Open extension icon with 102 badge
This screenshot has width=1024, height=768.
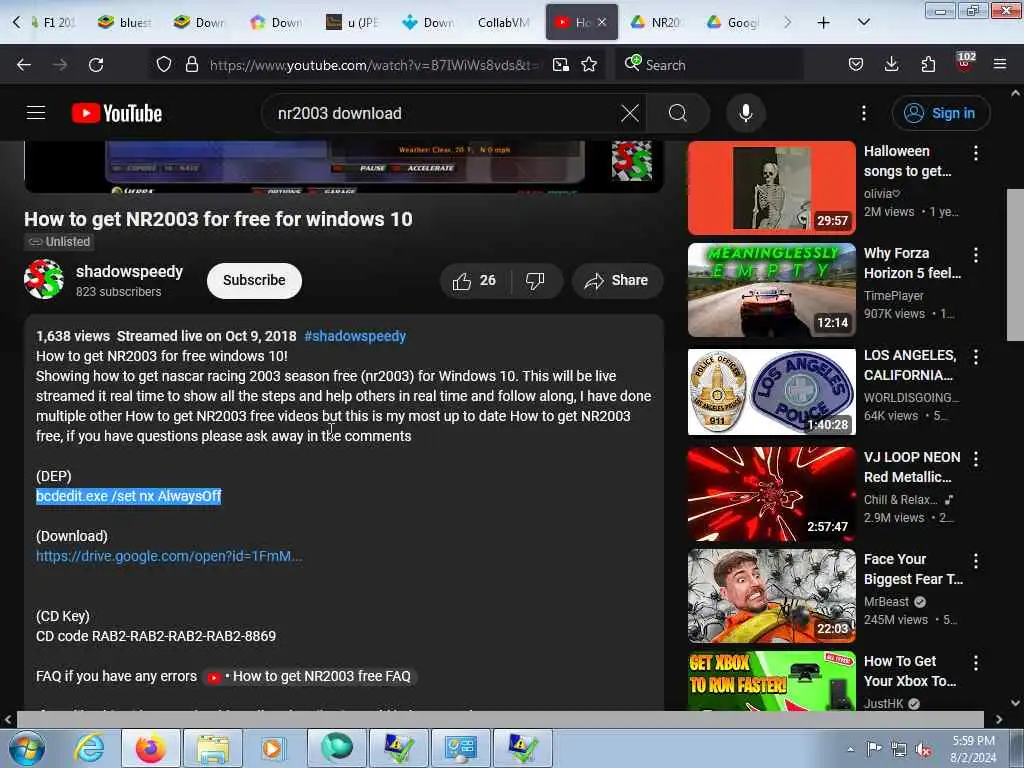tap(965, 63)
